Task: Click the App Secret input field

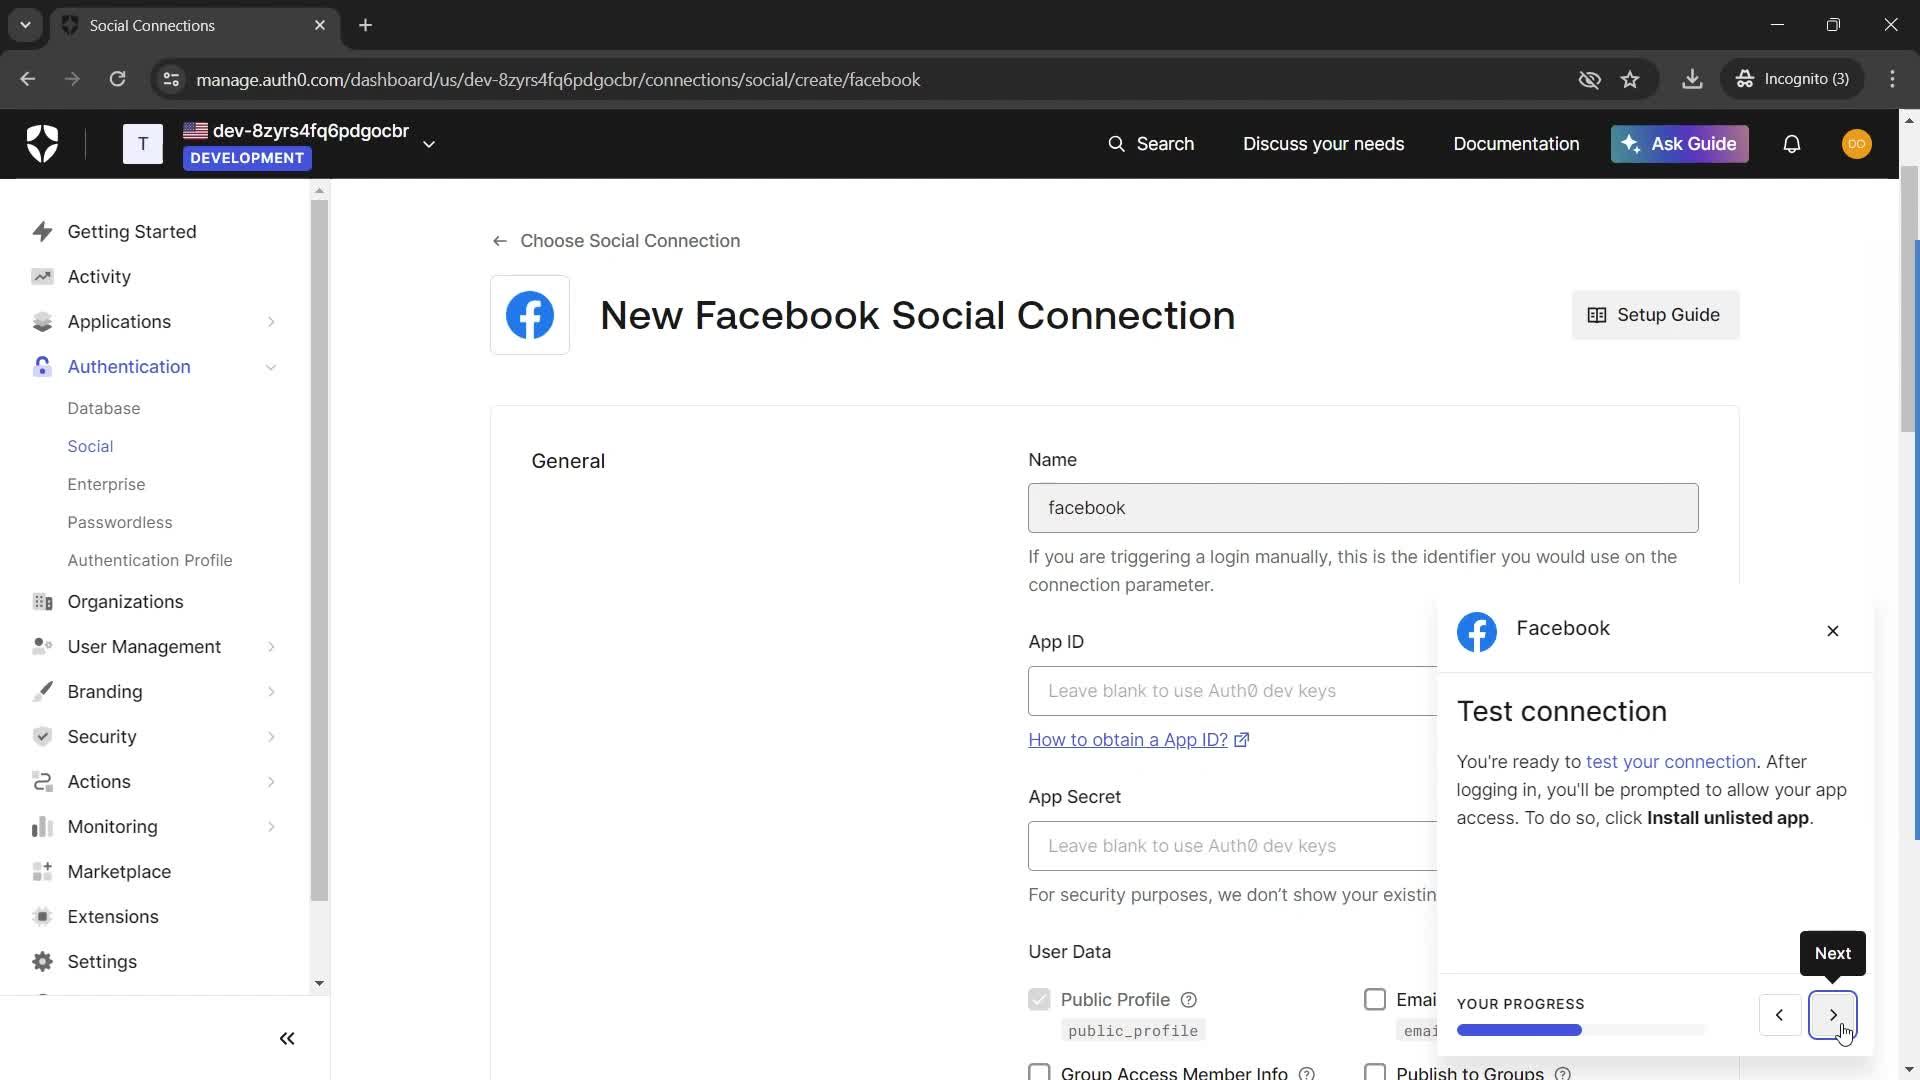Action: coord(1232,846)
